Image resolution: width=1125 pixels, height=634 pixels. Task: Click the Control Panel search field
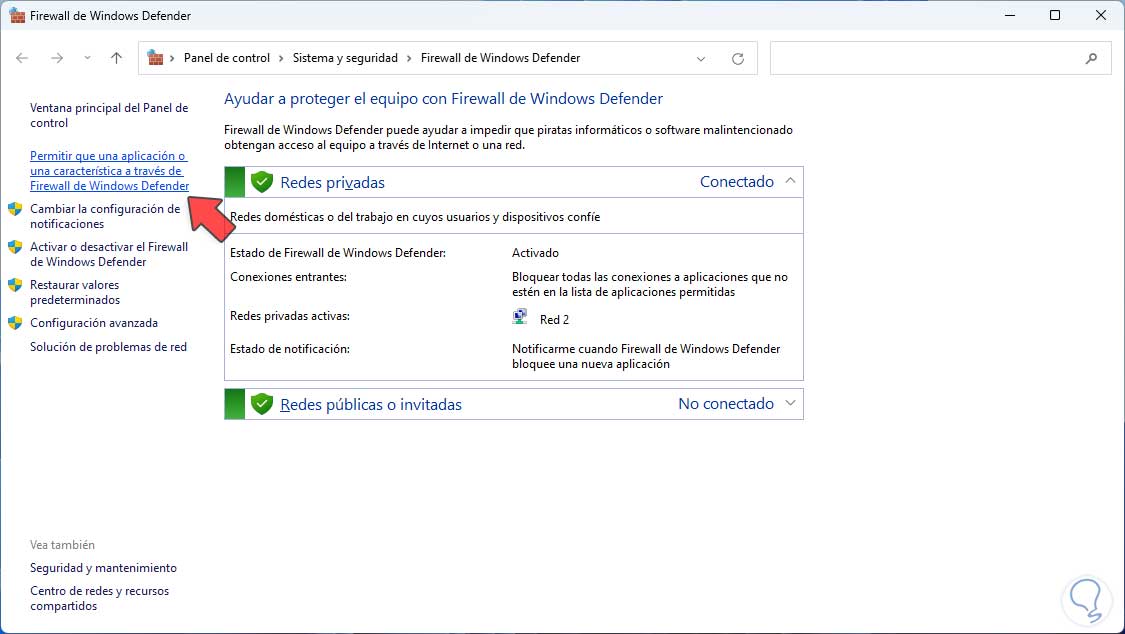[940, 58]
